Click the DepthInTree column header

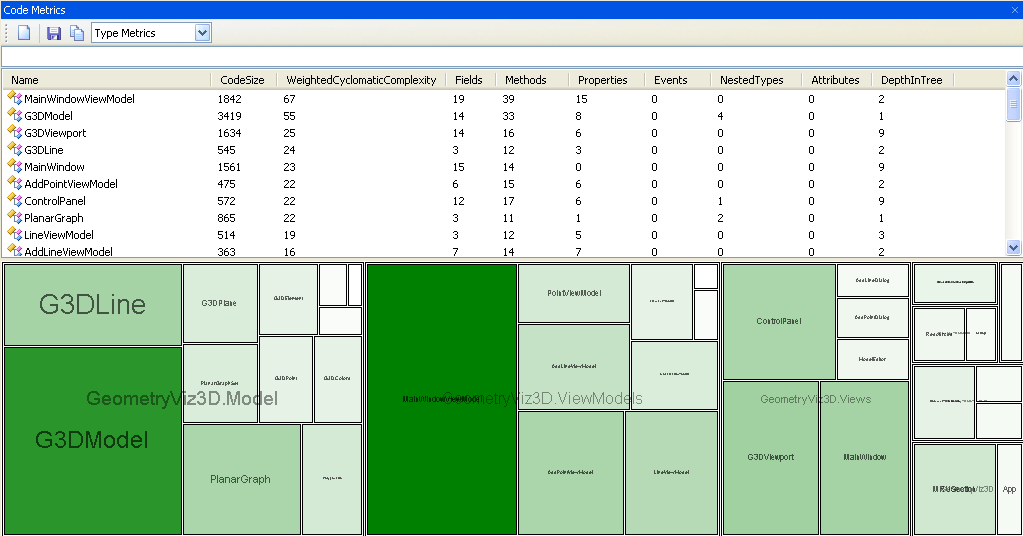click(910, 80)
